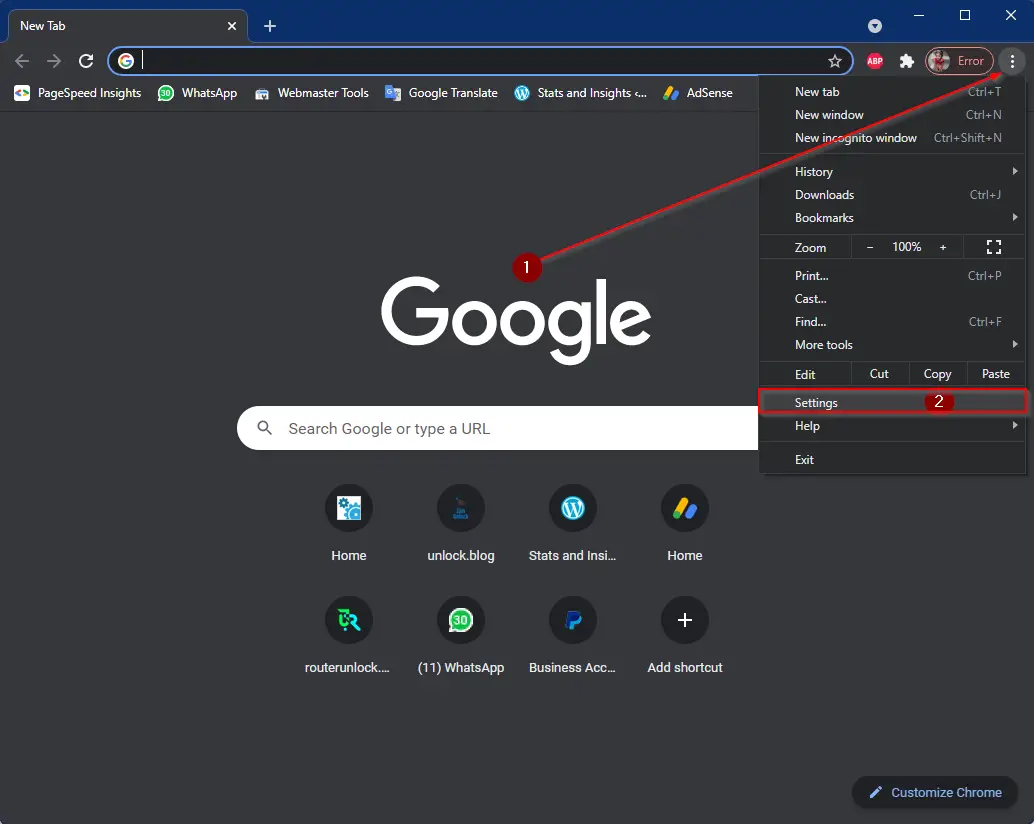Go back with the back arrow button
This screenshot has width=1034, height=824.
(22, 61)
